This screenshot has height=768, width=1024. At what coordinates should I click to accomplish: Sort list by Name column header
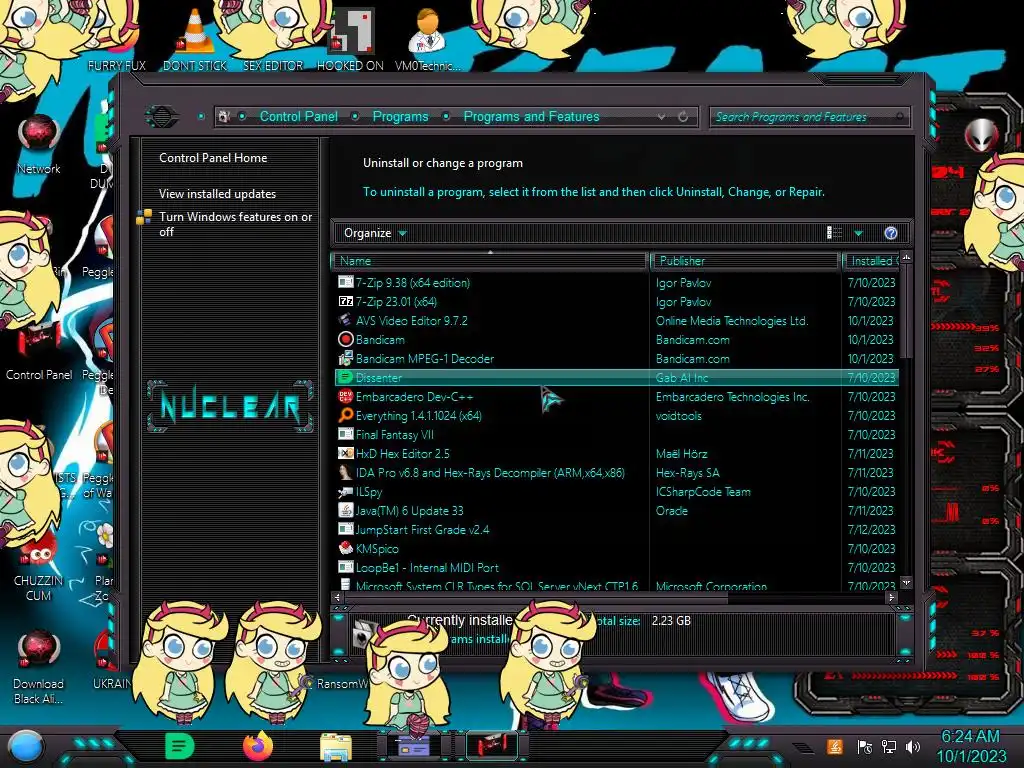490,261
